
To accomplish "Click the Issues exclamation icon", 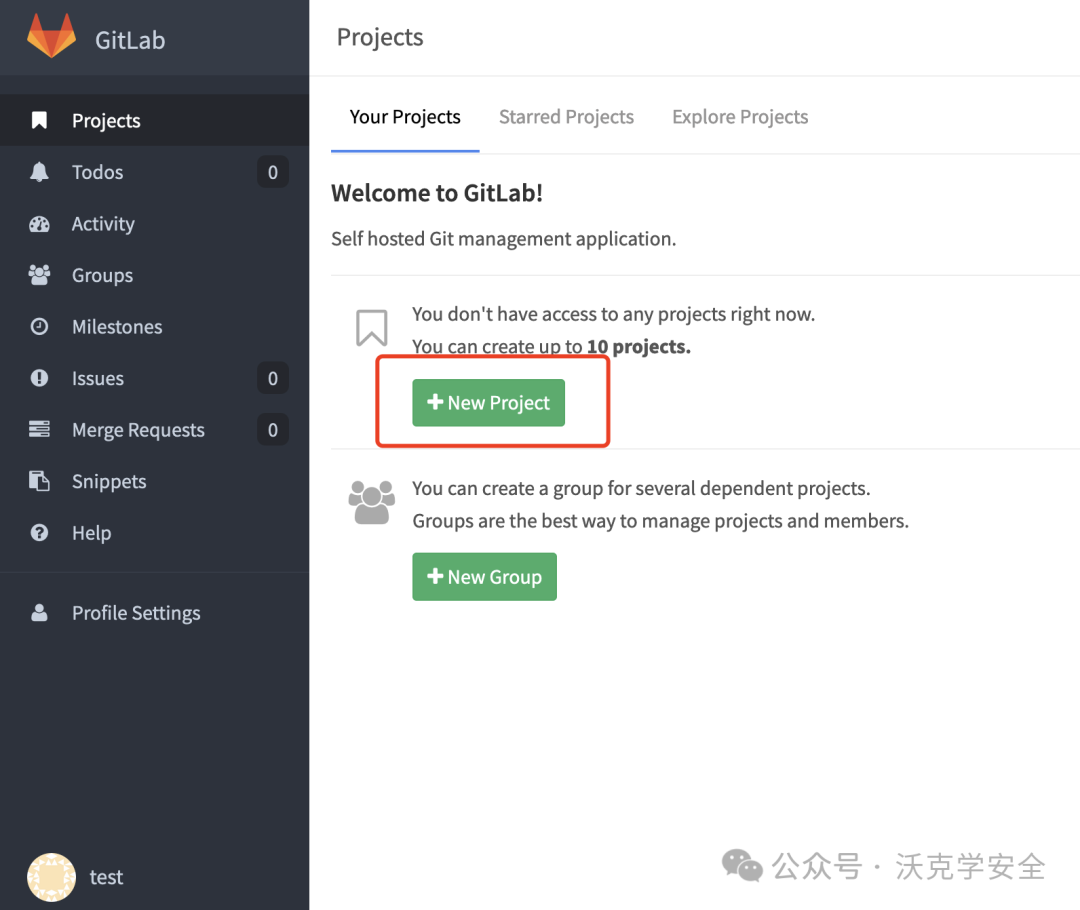I will pos(39,378).
